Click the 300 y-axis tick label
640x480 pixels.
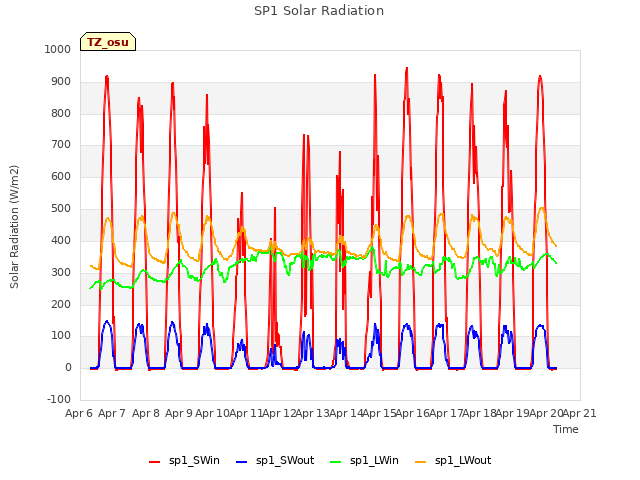[x=61, y=272]
